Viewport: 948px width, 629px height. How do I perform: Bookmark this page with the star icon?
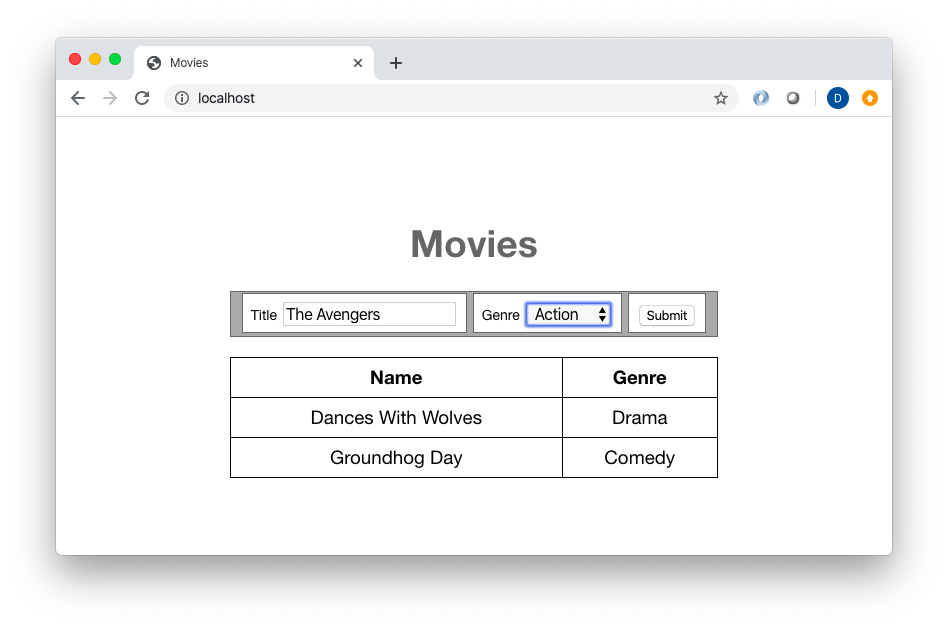tap(721, 98)
